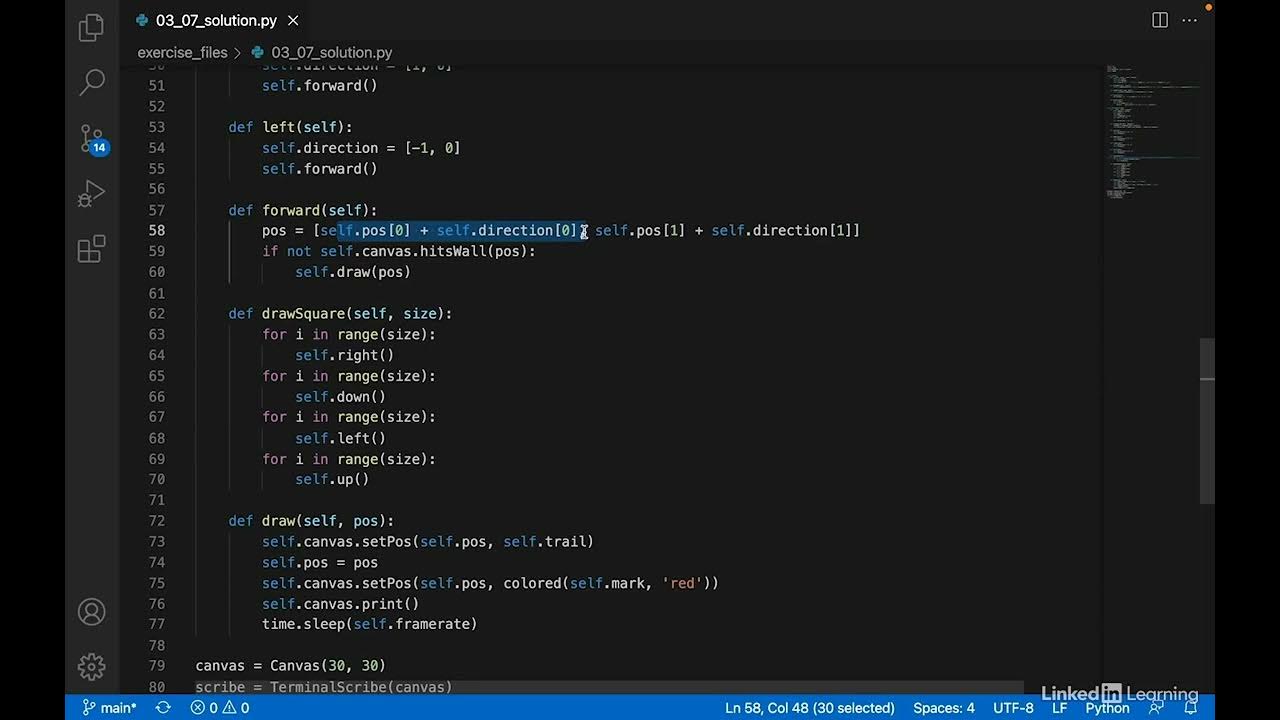Screen dimensions: 1280x720
Task: Open the main branch picker
Action: pos(109,708)
